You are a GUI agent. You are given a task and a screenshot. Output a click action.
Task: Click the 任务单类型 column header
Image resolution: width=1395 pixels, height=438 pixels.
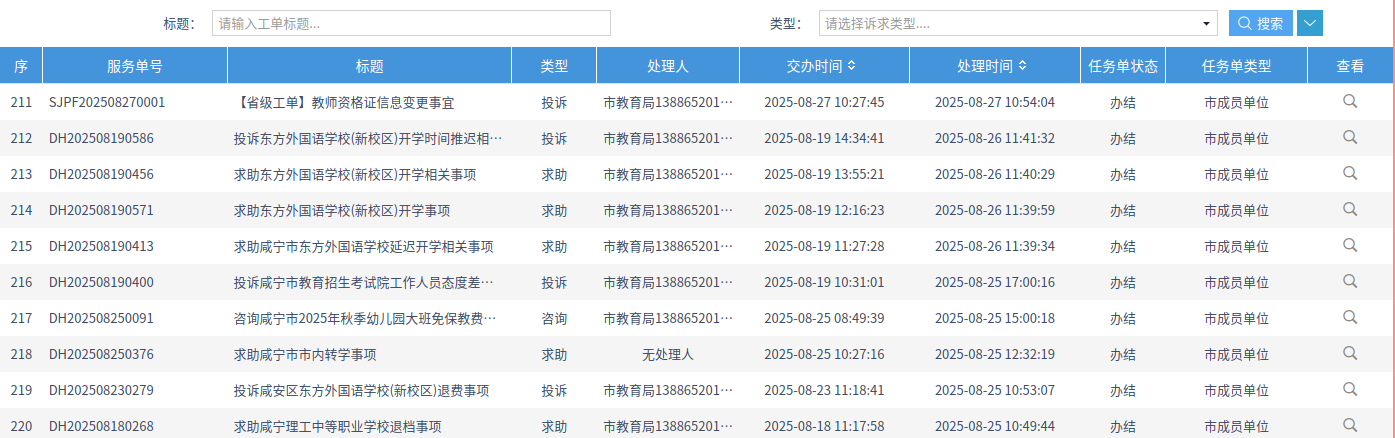pyautogui.click(x=1236, y=66)
